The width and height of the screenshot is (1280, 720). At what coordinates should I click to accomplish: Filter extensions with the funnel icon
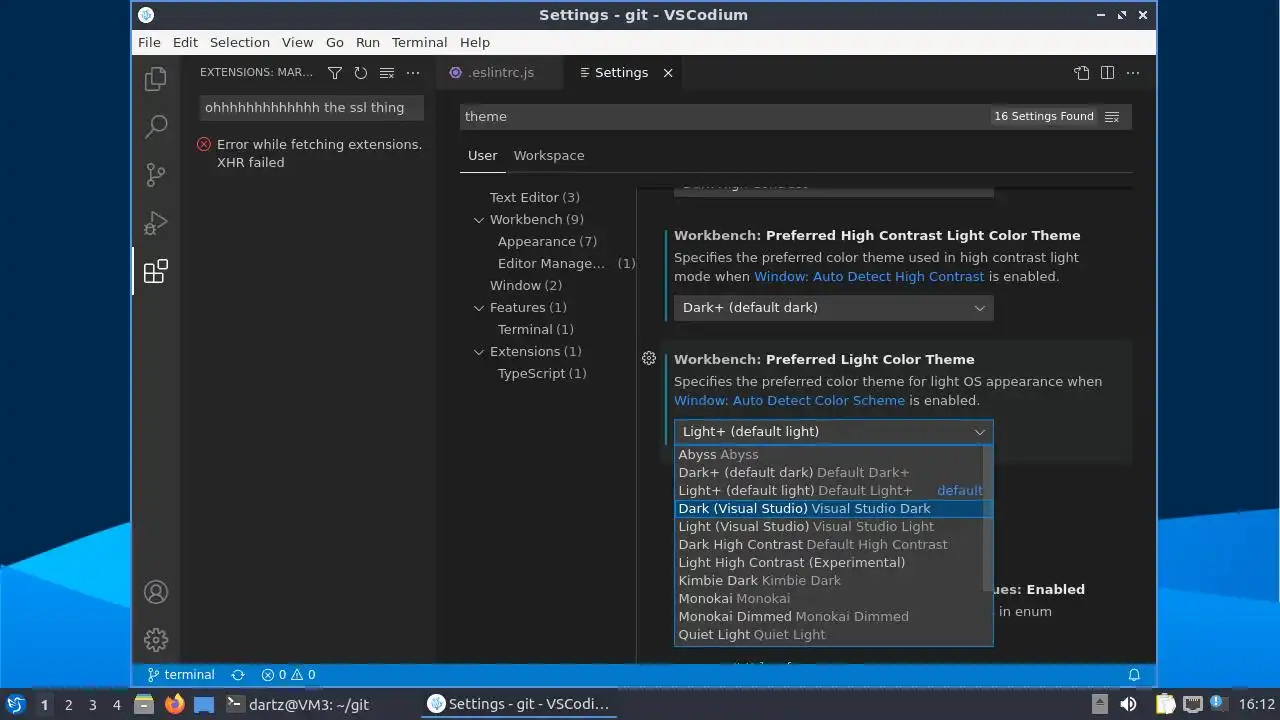click(x=335, y=73)
